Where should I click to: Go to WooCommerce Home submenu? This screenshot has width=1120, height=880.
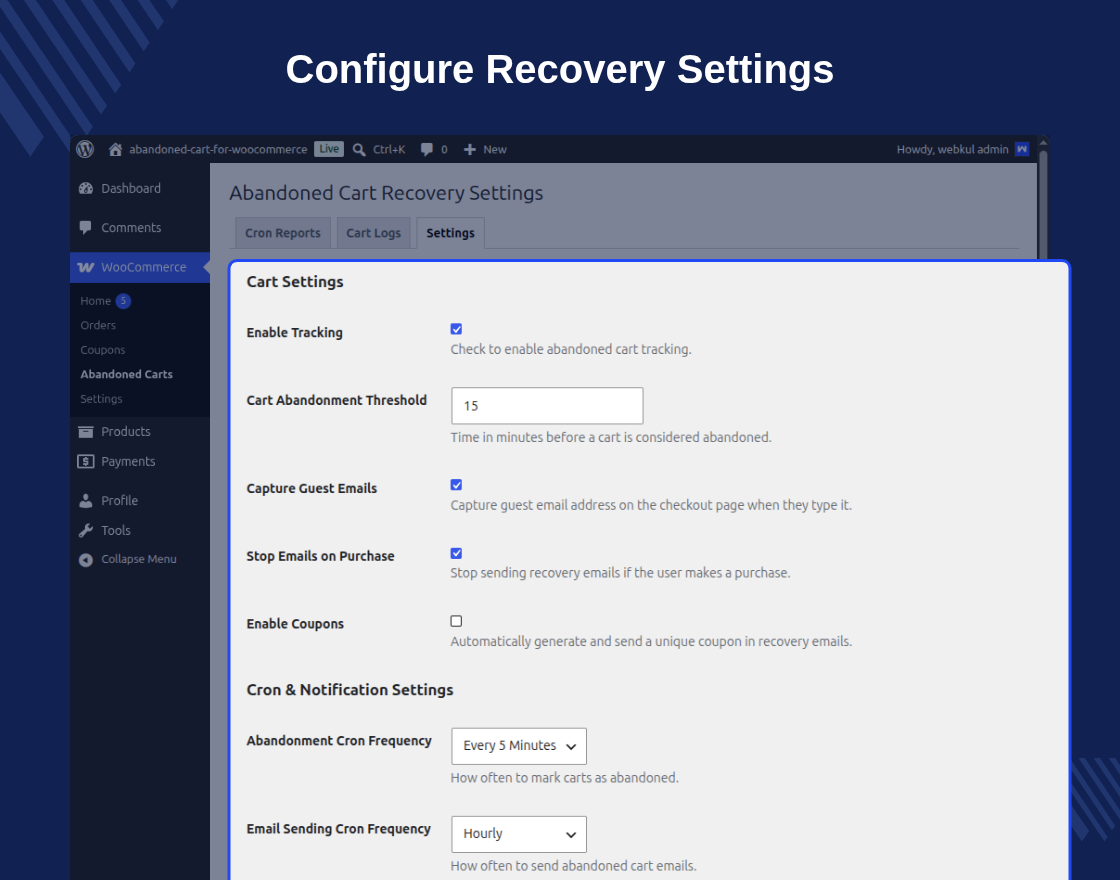tap(96, 301)
